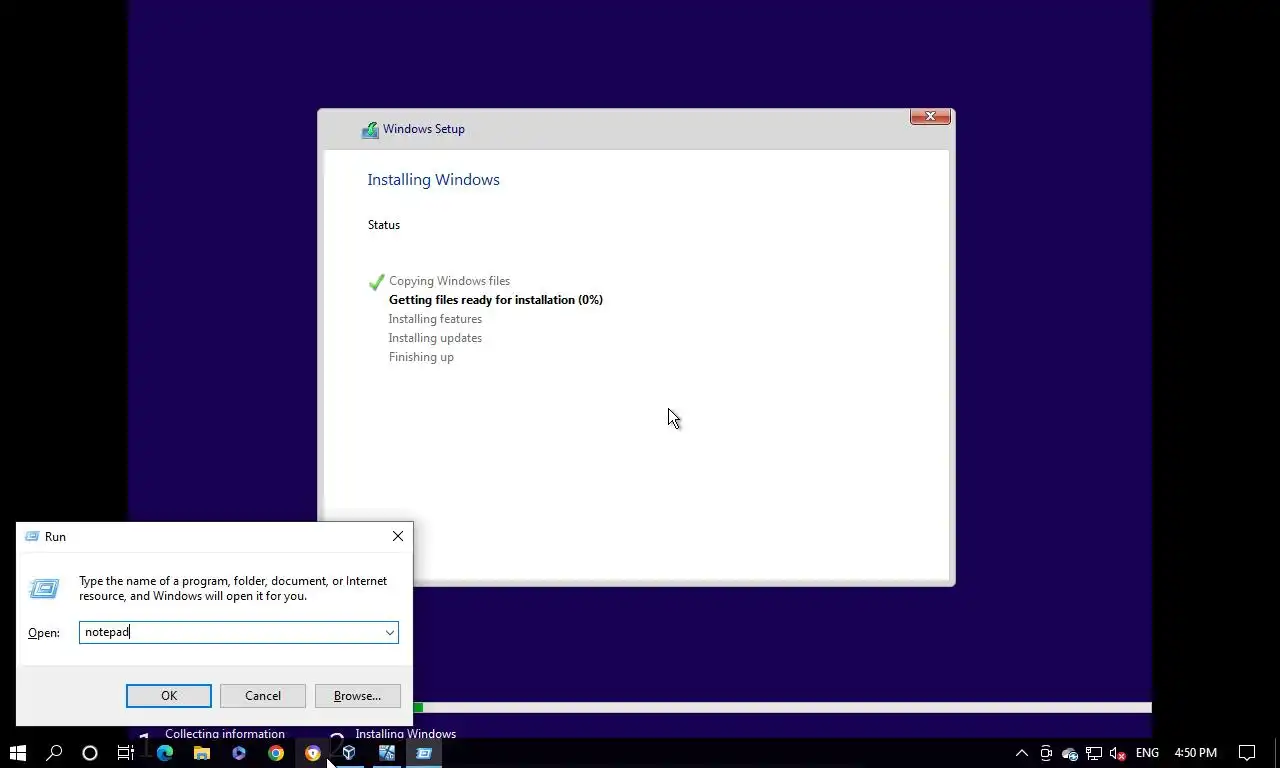Viewport: 1280px width, 768px height.
Task: Open the yellow shield app on taskbar
Action: click(x=313, y=753)
